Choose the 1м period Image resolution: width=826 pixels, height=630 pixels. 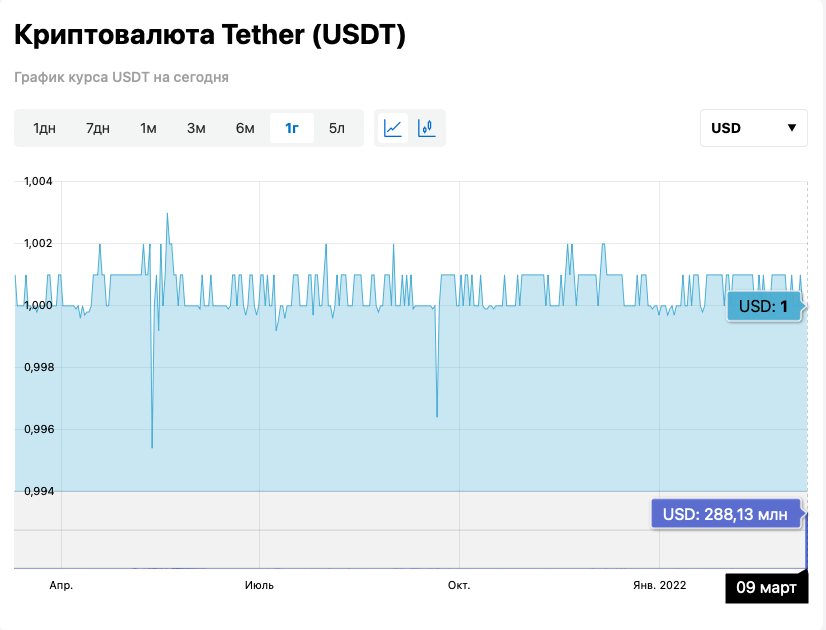pos(148,128)
